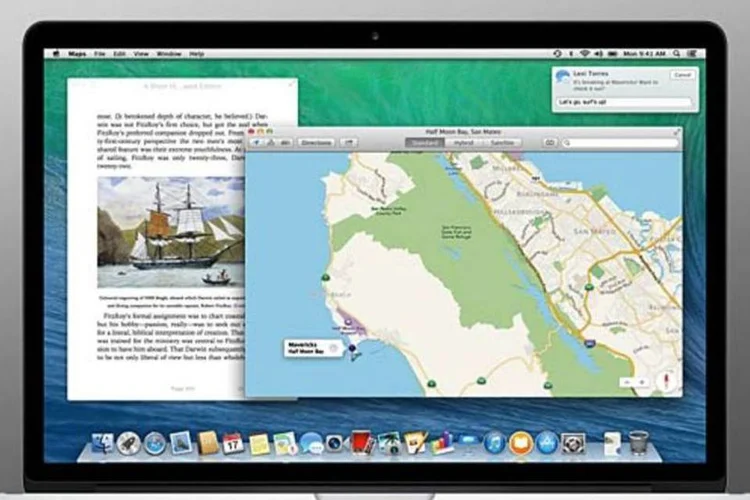
Task: Open Notes from the Dock
Action: 259,444
